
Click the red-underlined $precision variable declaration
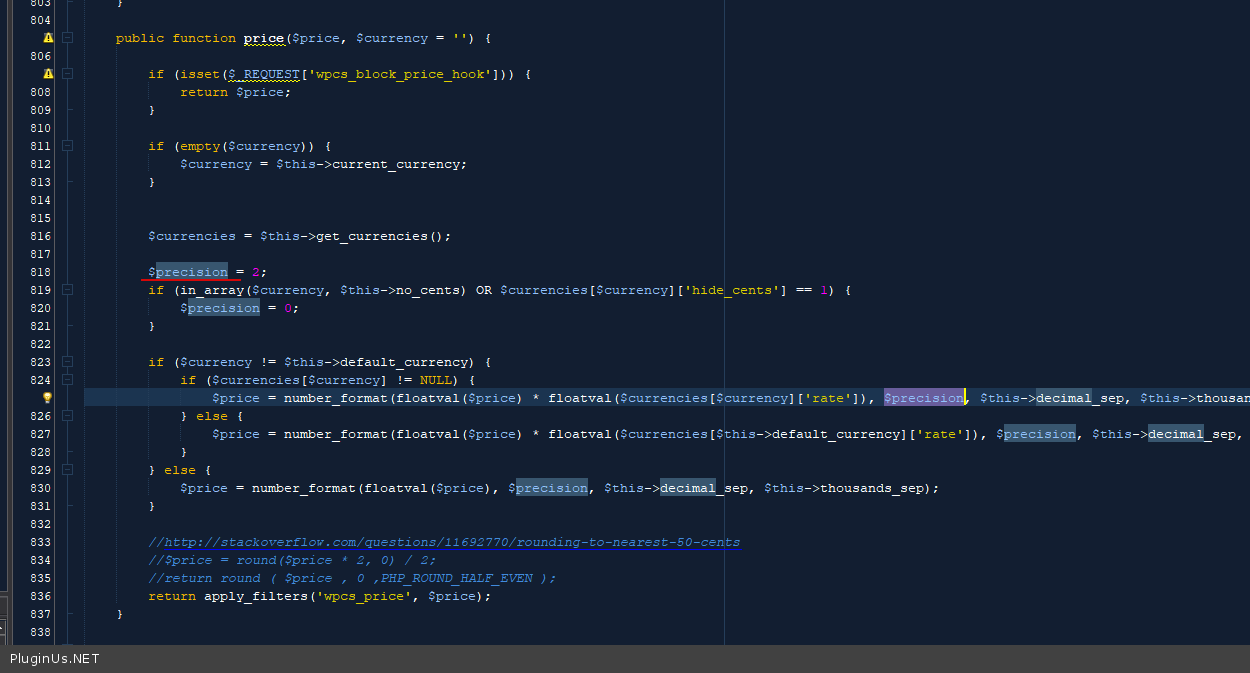click(188, 272)
